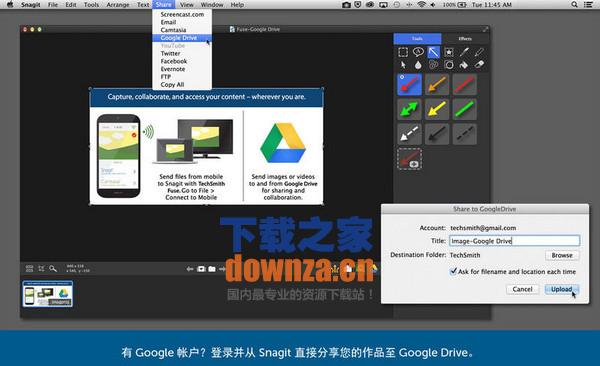
Task: Click the camera capture icon in tray bar
Action: pos(201,269)
